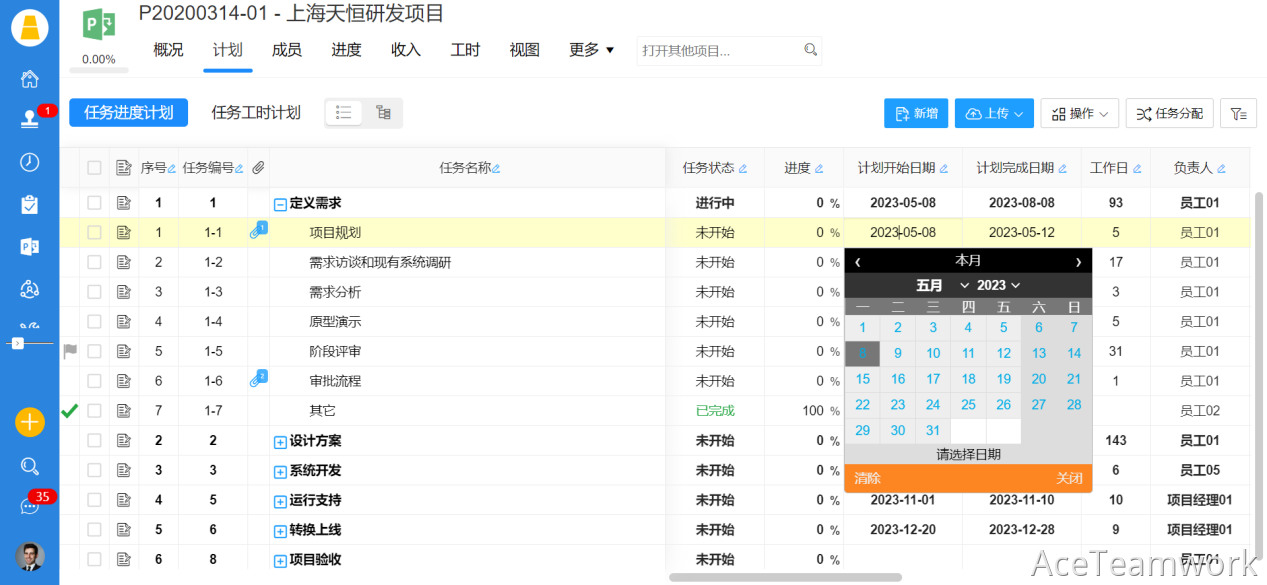Check the box for 系统开发 row
The height and width of the screenshot is (585, 1267).
94,470
